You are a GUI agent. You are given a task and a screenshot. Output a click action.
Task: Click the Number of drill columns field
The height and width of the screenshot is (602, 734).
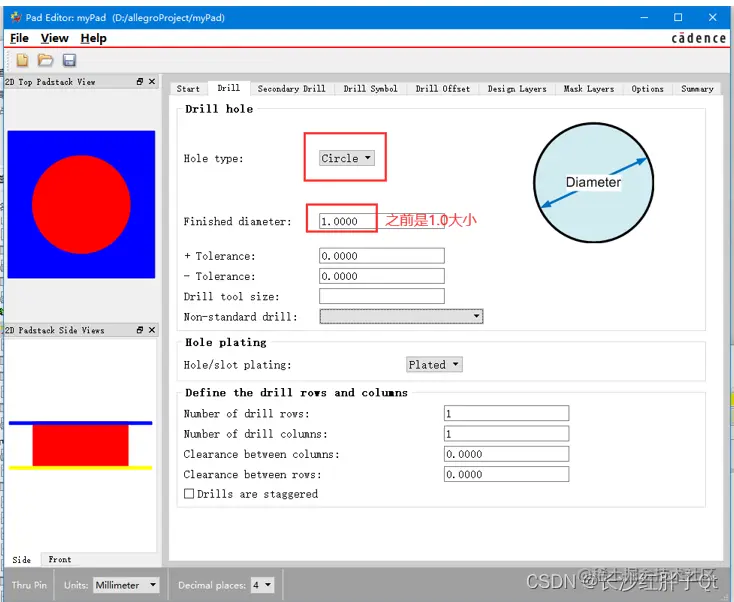[506, 433]
